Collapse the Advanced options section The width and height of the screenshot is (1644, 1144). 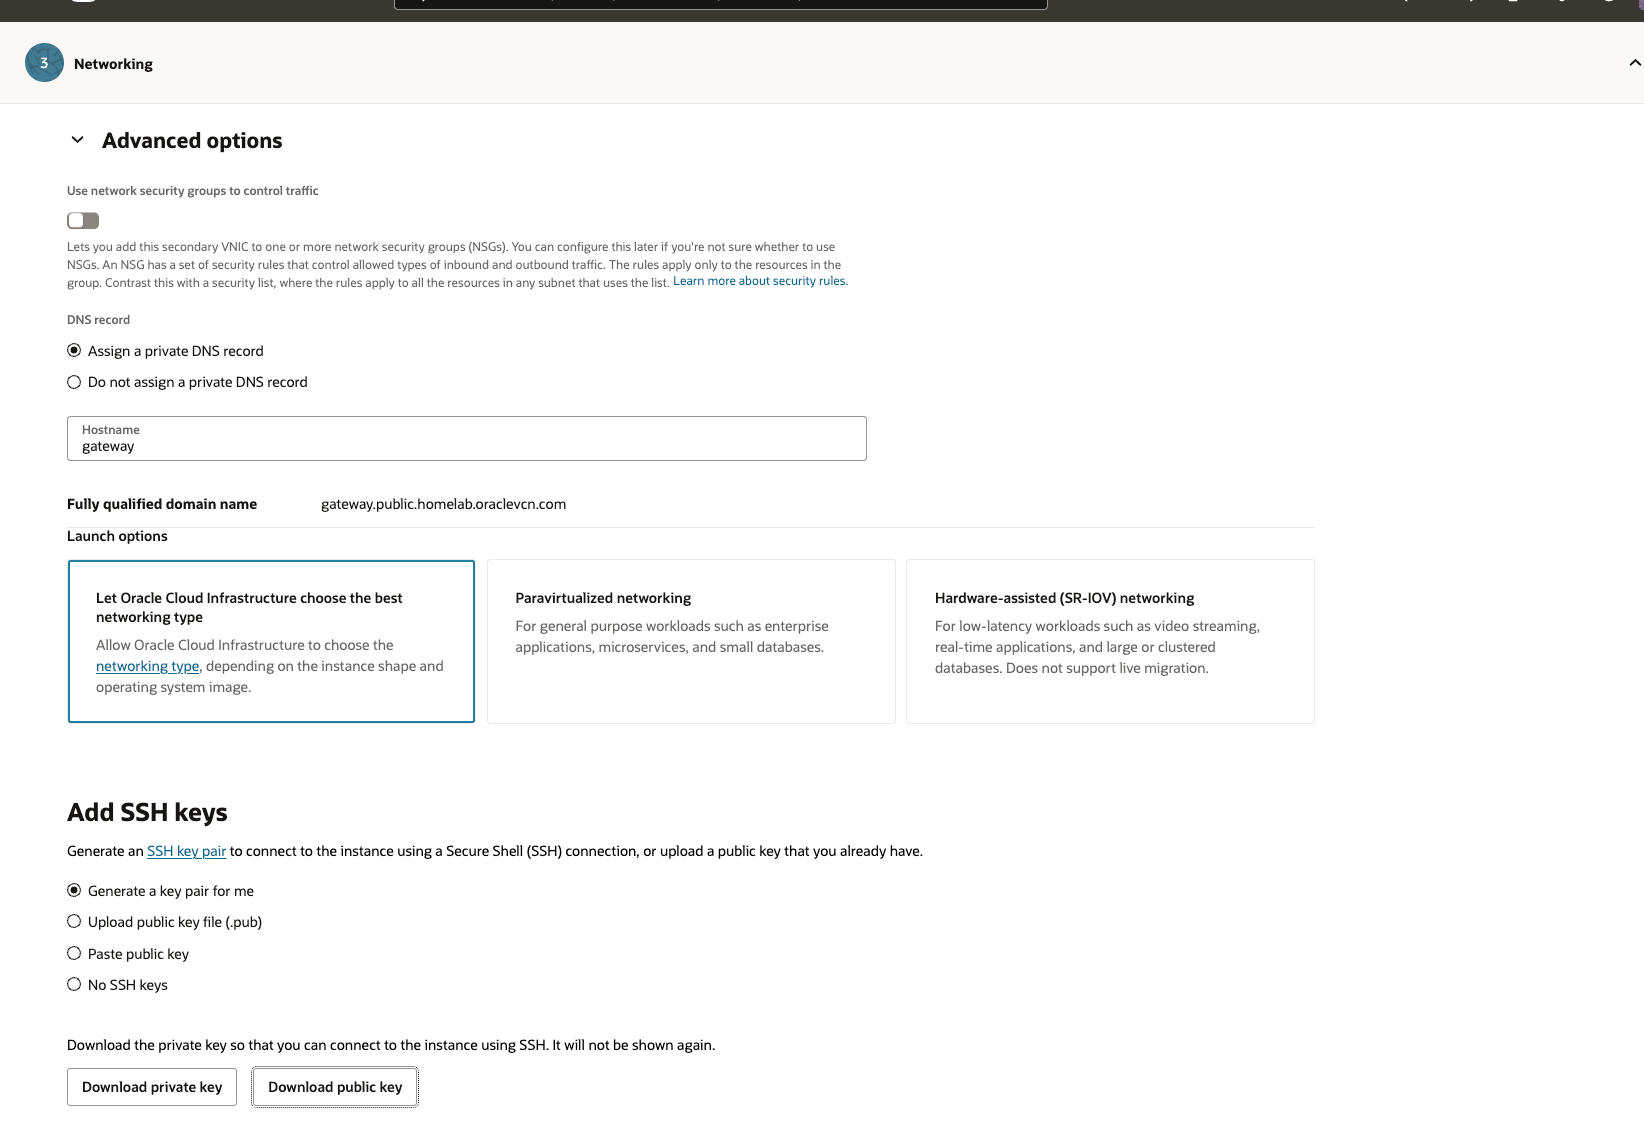(x=78, y=140)
